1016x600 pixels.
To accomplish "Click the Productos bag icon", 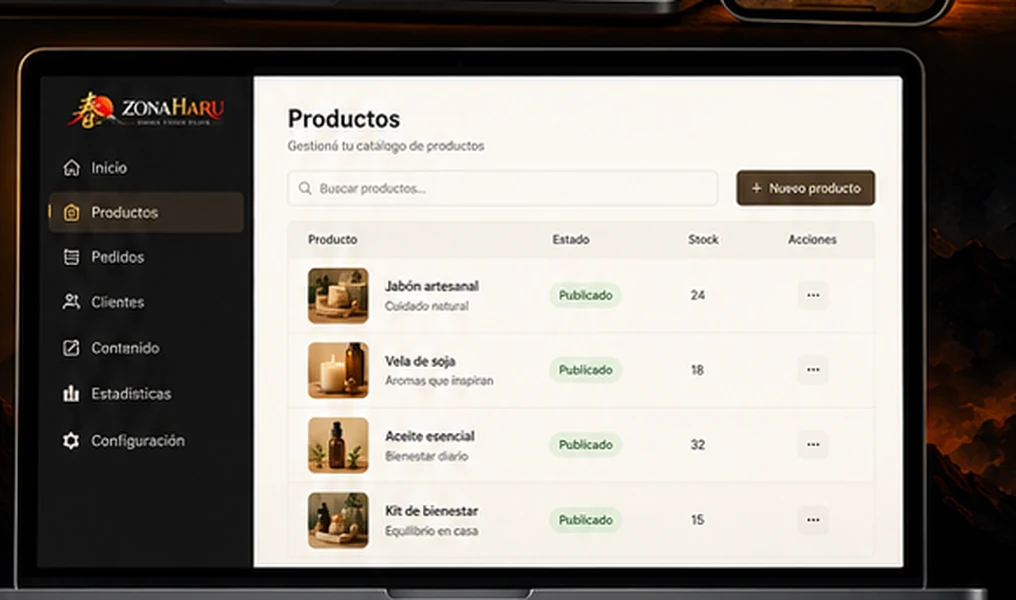I will point(71,213).
